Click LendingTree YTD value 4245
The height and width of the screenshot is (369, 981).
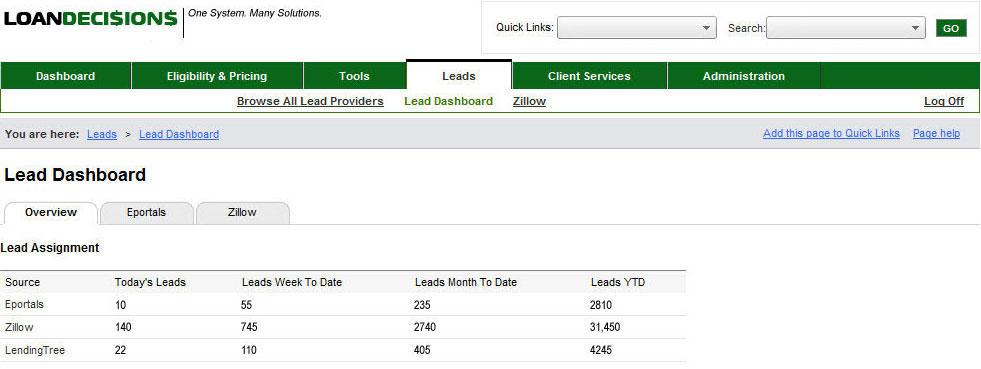click(601, 351)
